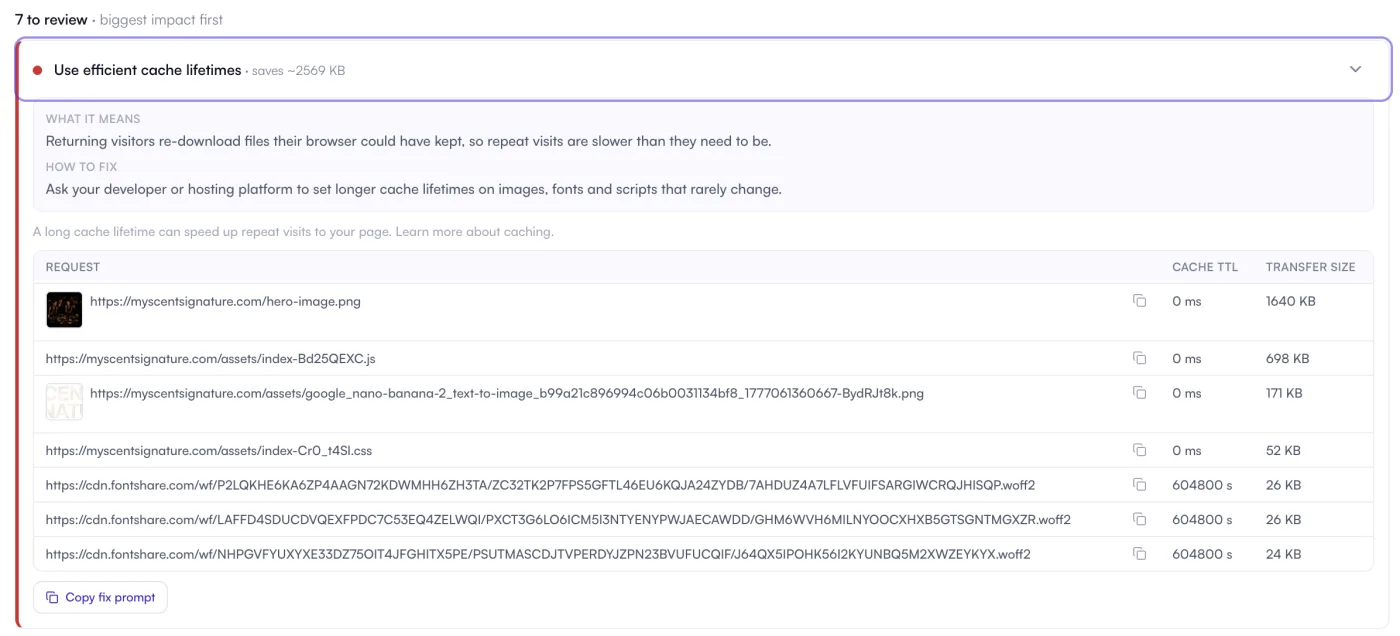
Task: Copy URL of google_nano-banana image row
Action: tap(1139, 393)
